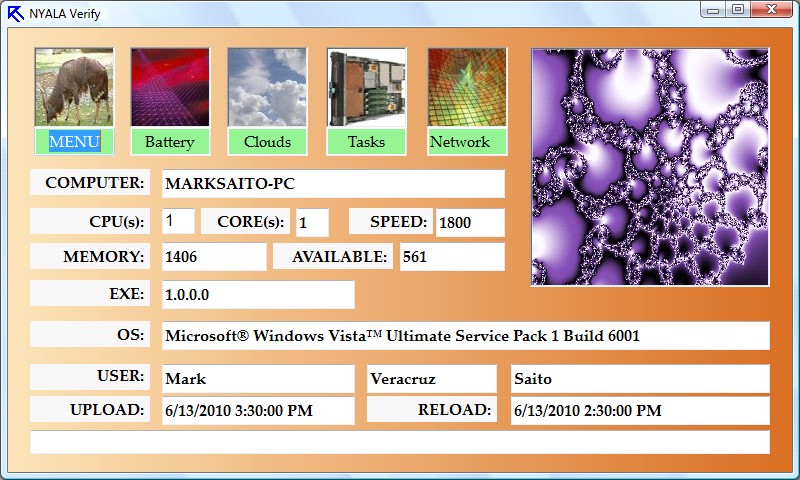
Task: Click the large purple fractal image
Action: [x=650, y=167]
